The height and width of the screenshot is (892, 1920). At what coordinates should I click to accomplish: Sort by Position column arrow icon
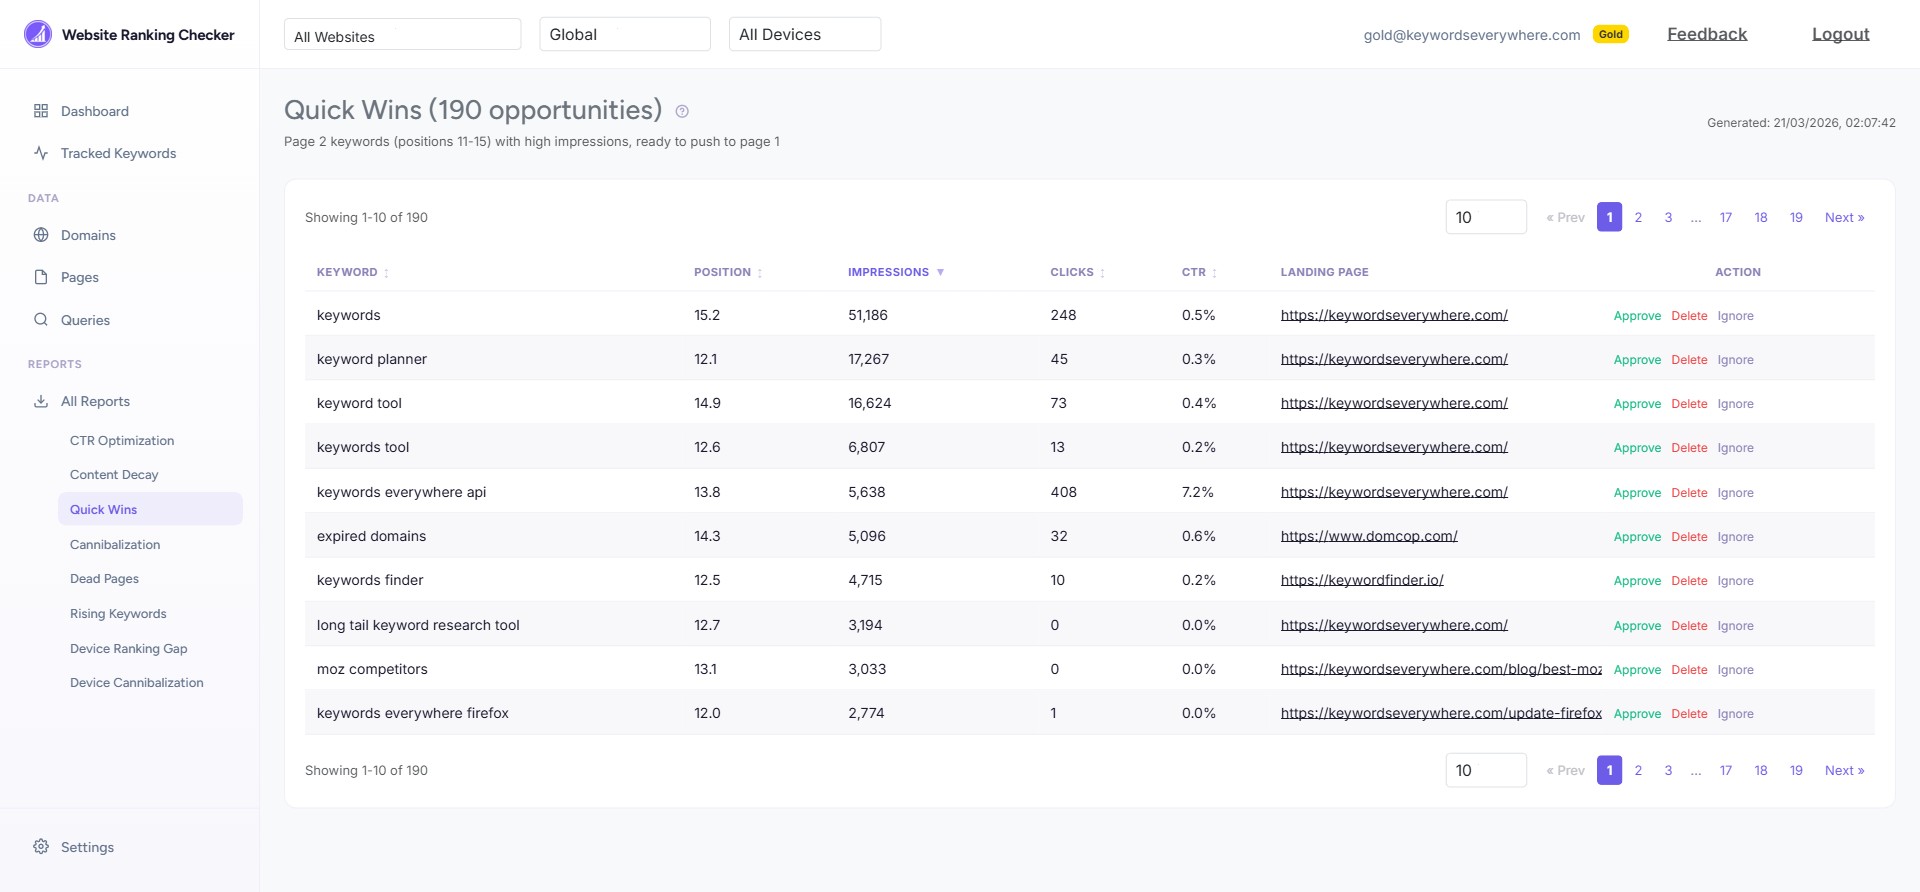pos(760,273)
